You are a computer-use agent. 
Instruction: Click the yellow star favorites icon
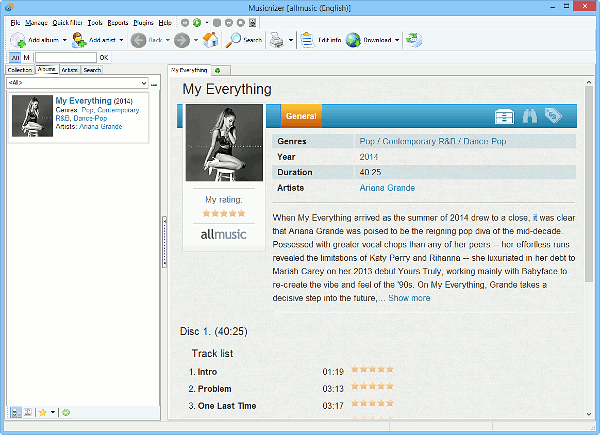click(42, 412)
